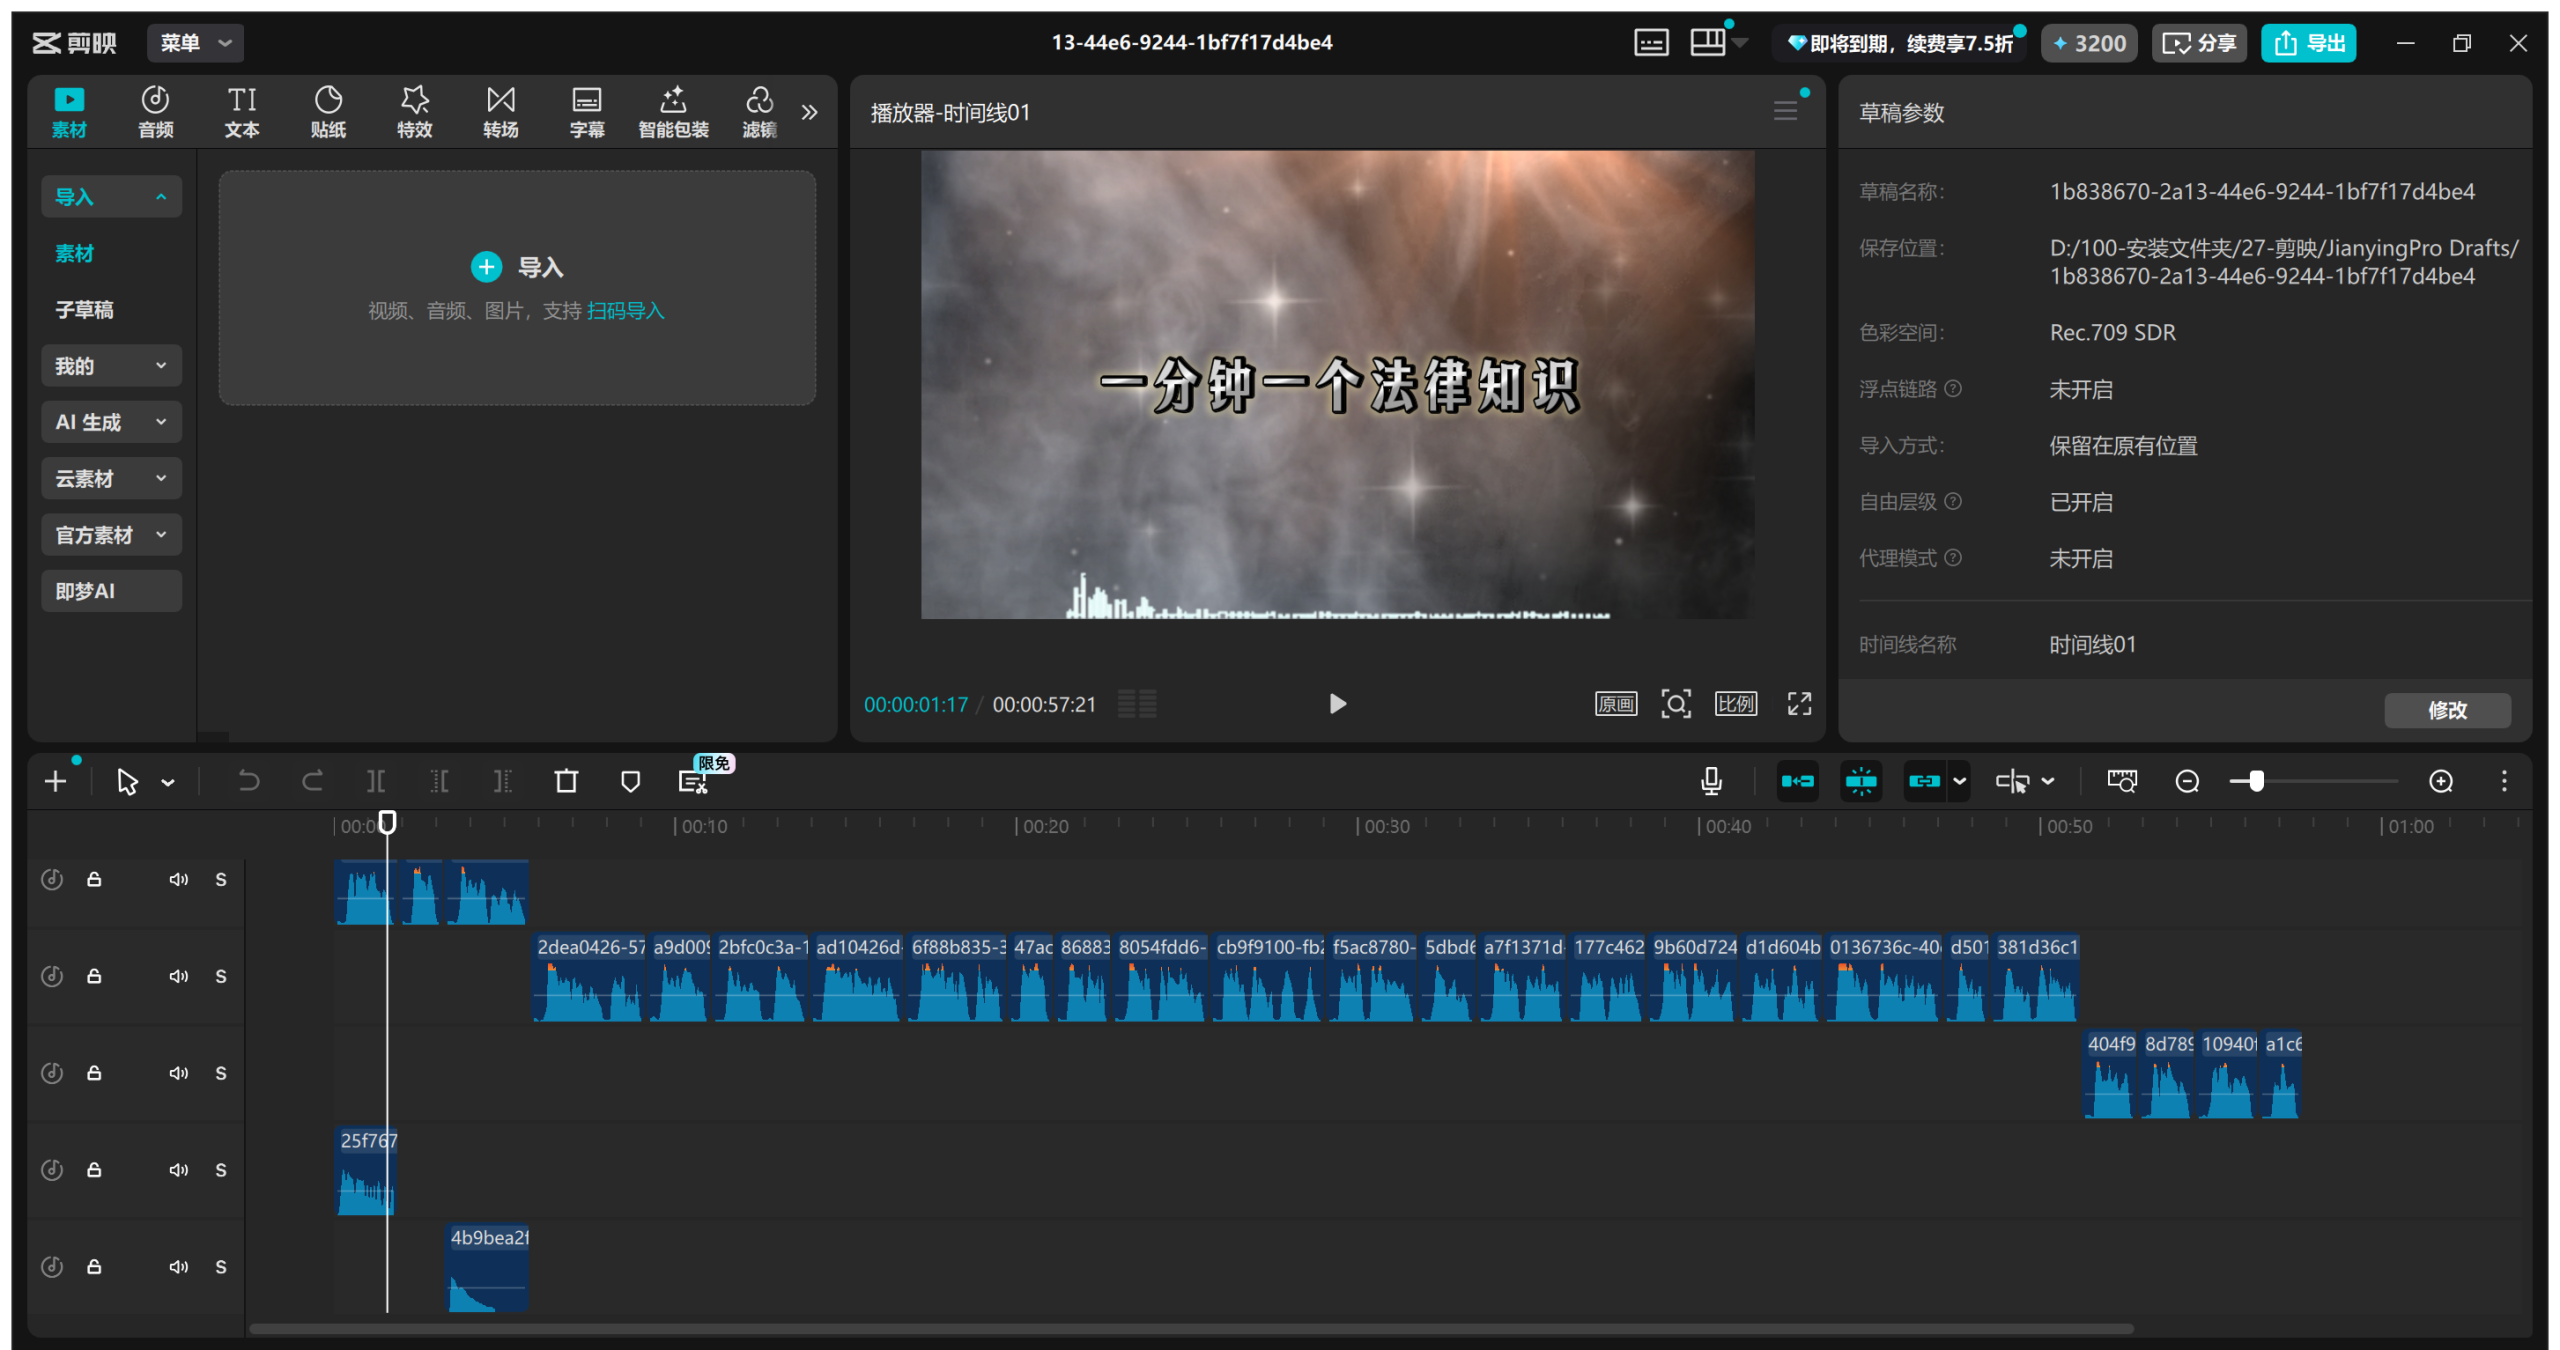Toggle lock on the second audio track
The width and height of the screenshot is (2560, 1350).
pos(94,976)
